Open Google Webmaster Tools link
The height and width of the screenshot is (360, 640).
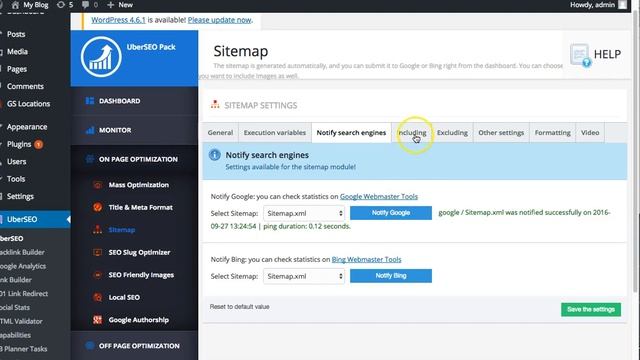coord(379,196)
